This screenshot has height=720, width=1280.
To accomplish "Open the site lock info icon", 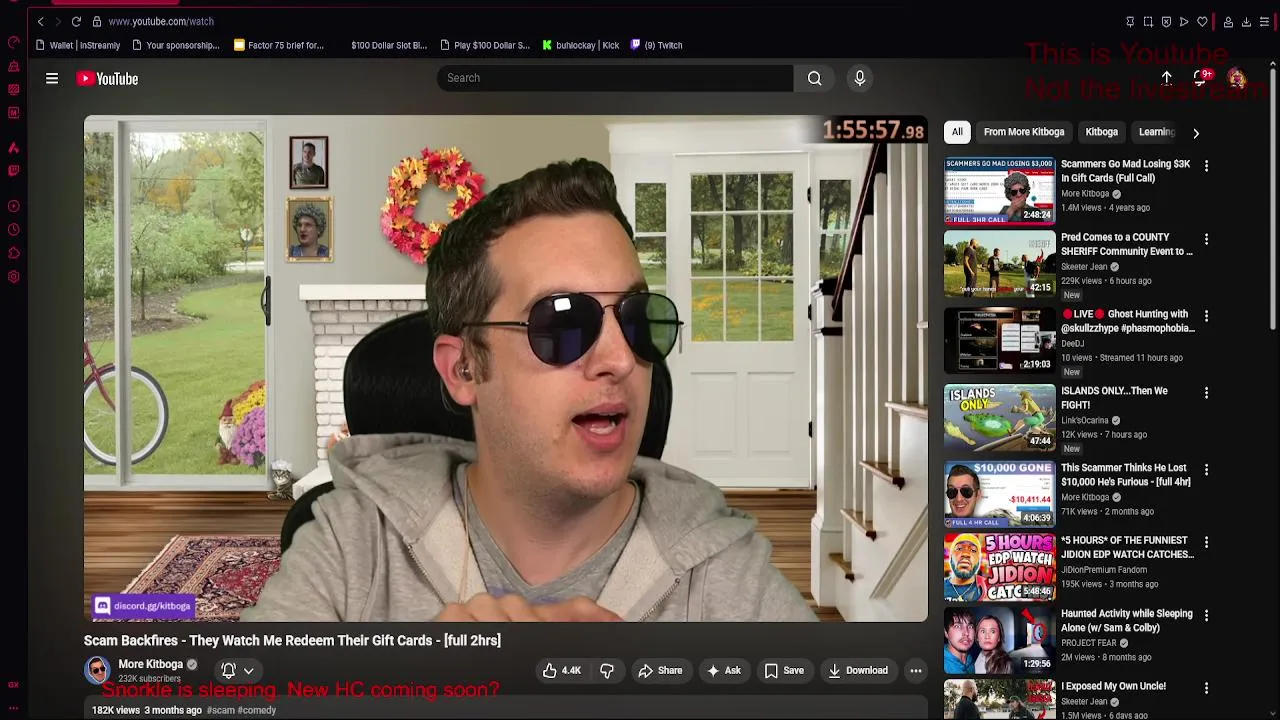I will (x=96, y=21).
